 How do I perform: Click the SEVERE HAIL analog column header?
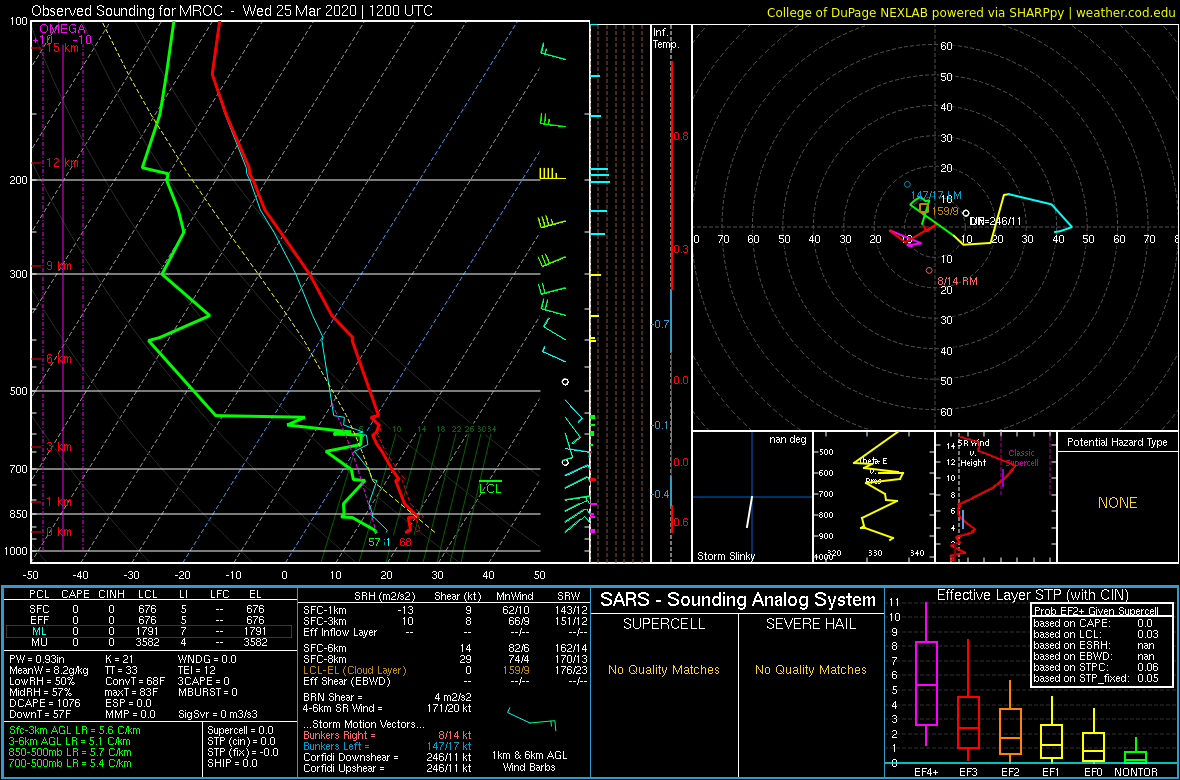click(810, 625)
